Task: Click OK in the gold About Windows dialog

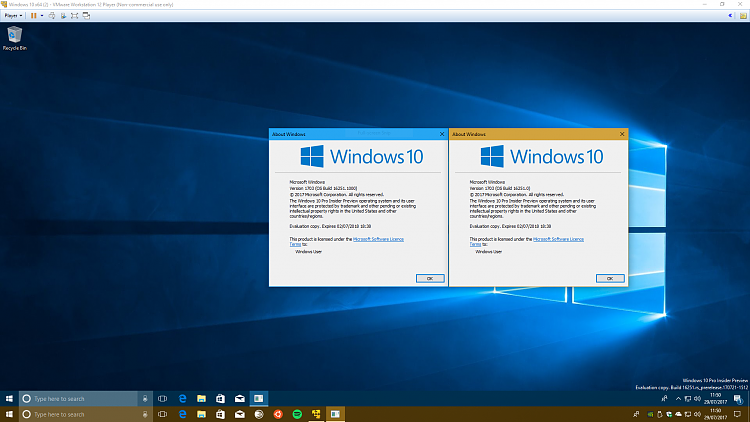Action: click(610, 278)
